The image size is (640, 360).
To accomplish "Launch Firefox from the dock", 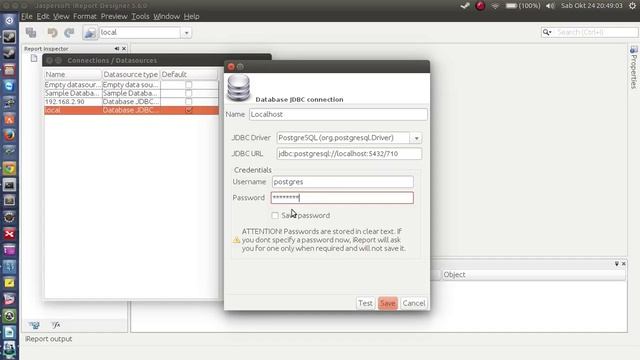I will 9,135.
